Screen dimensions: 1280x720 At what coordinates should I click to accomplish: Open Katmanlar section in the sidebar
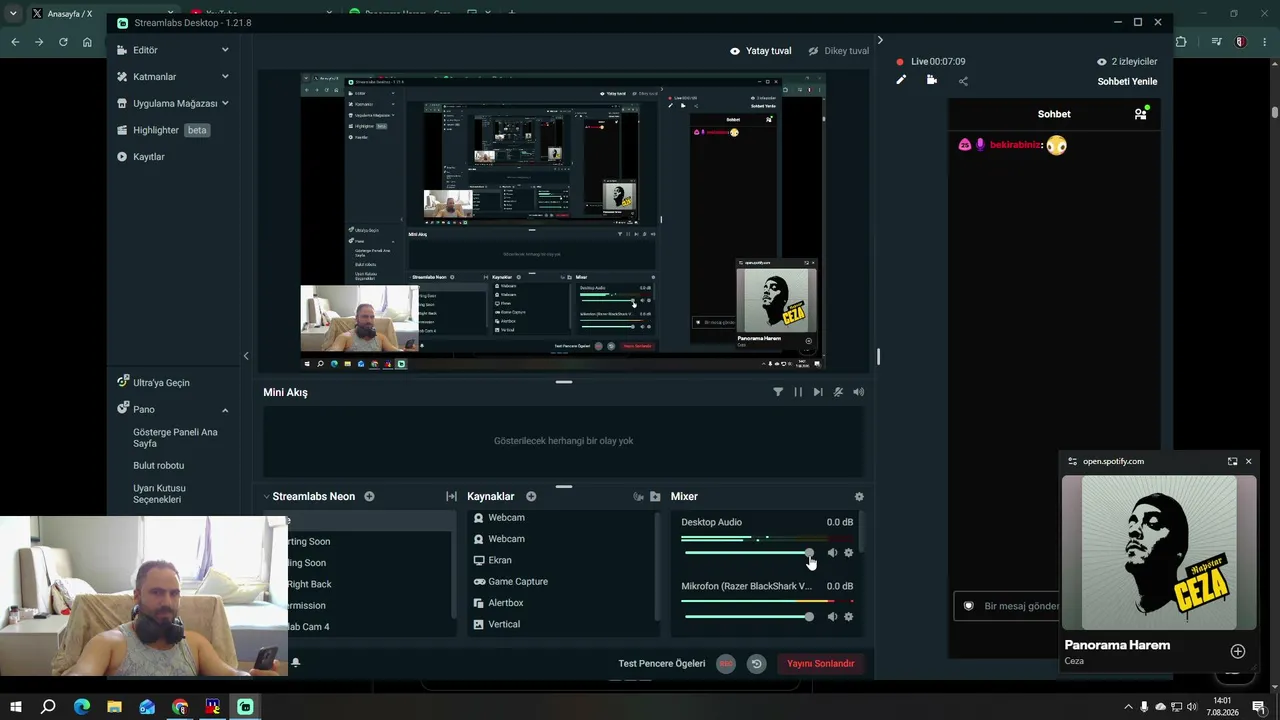154,77
